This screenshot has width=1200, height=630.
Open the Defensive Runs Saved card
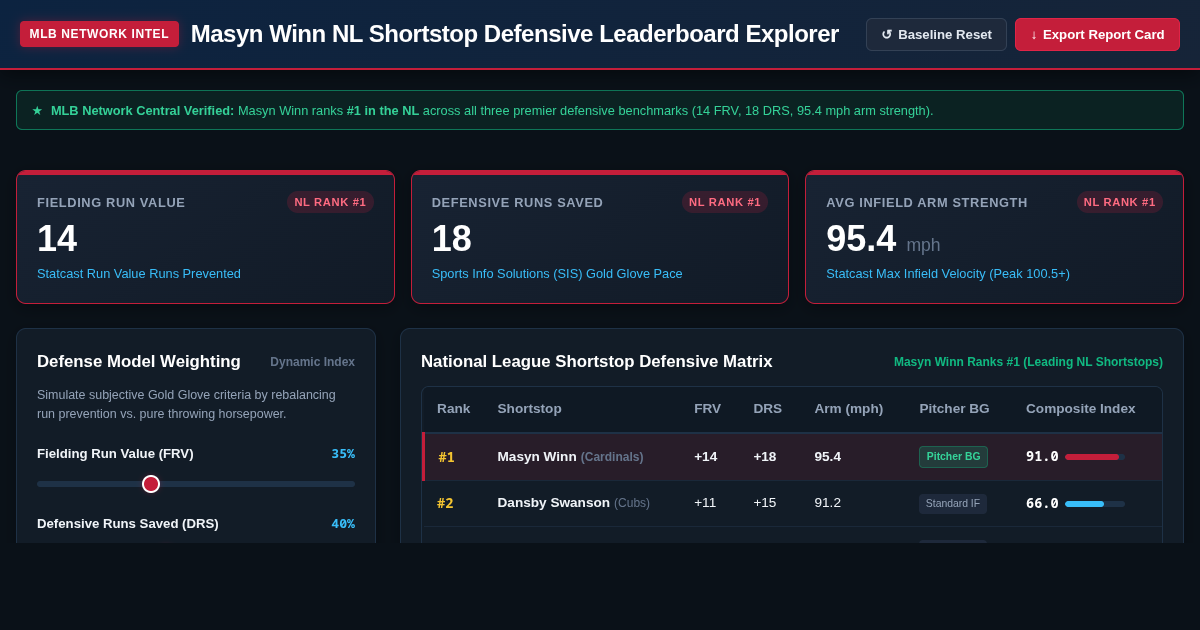(x=600, y=237)
